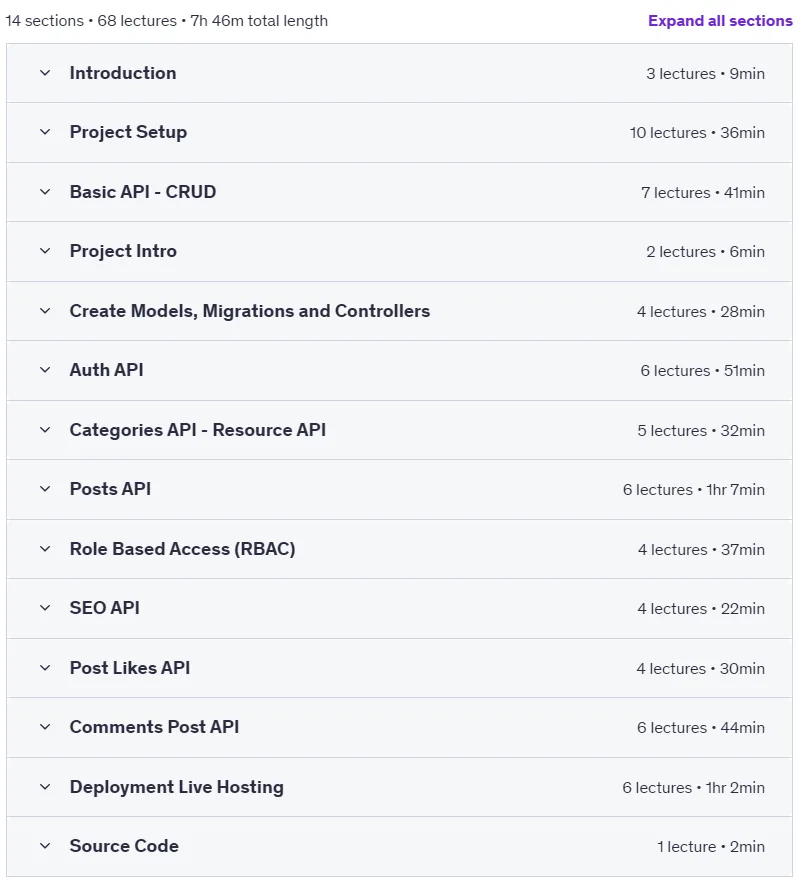Image resolution: width=796 pixels, height=880 pixels.
Task: Click the '10 lectures • 36min' row info
Action: pyautogui.click(x=697, y=133)
